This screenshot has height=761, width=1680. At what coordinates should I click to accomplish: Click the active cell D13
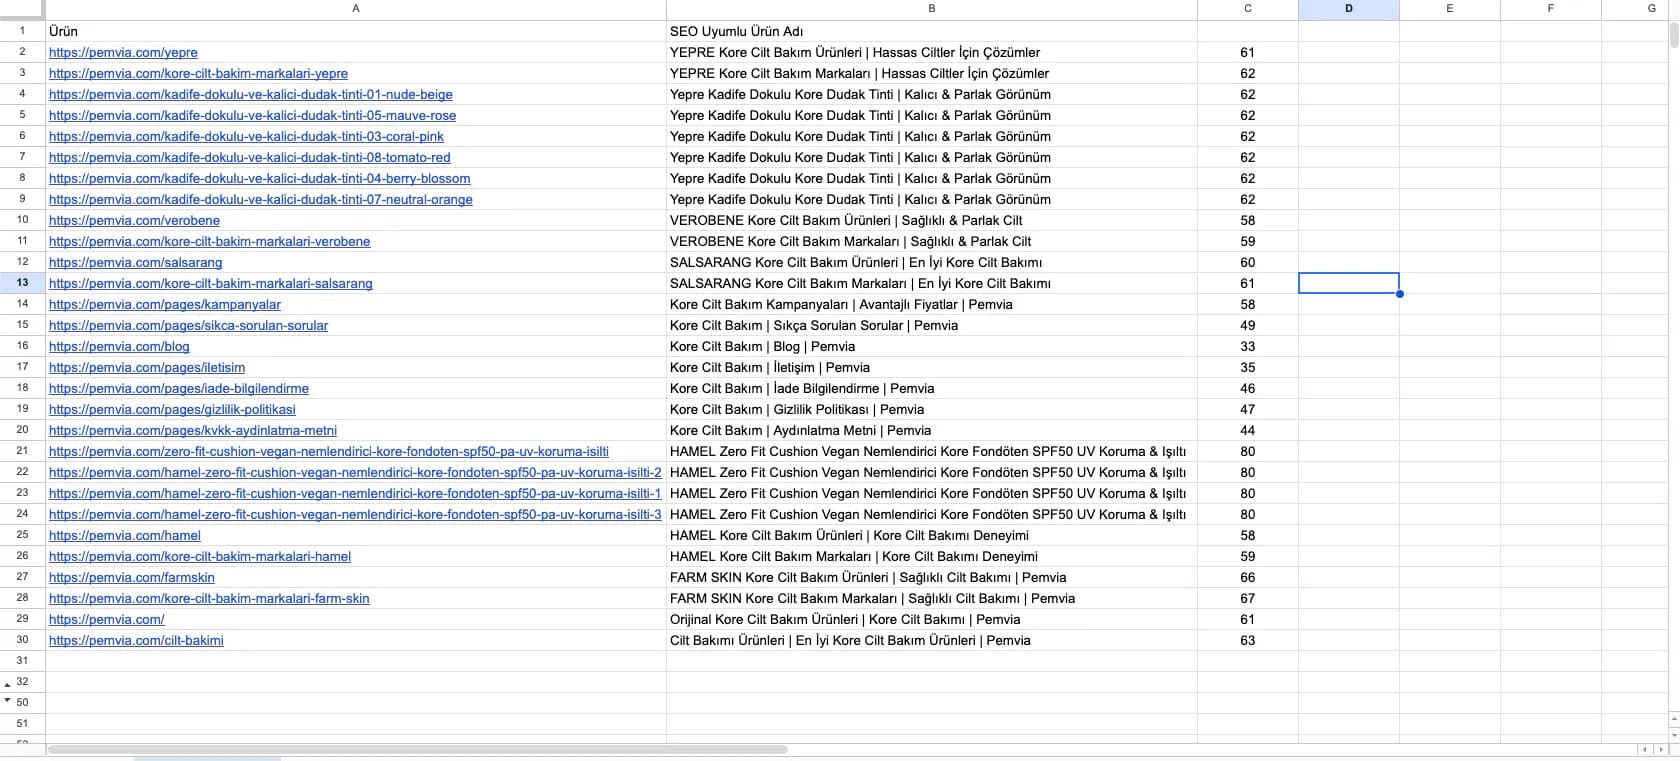point(1349,283)
